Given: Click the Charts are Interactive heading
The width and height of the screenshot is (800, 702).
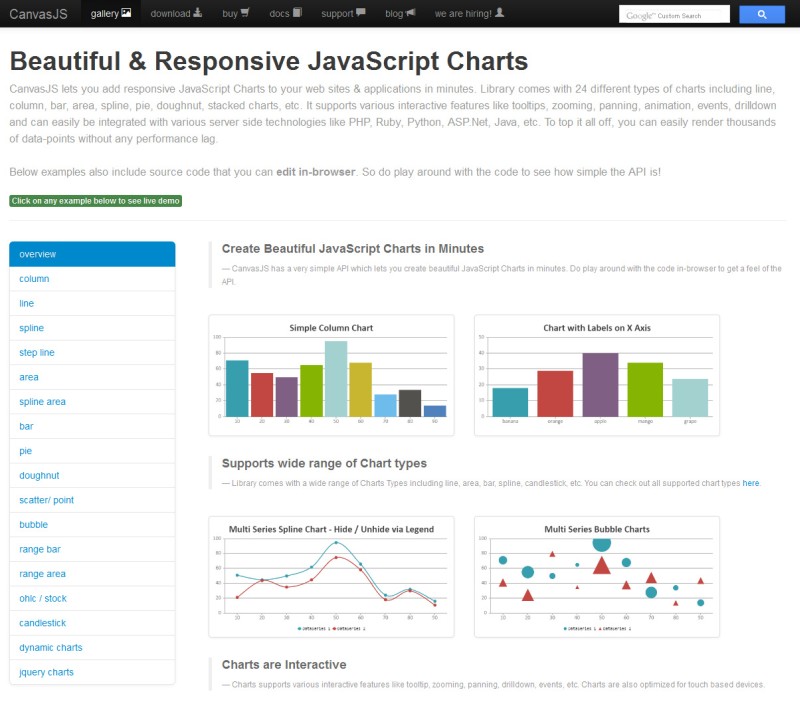Looking at the screenshot, I should [284, 665].
